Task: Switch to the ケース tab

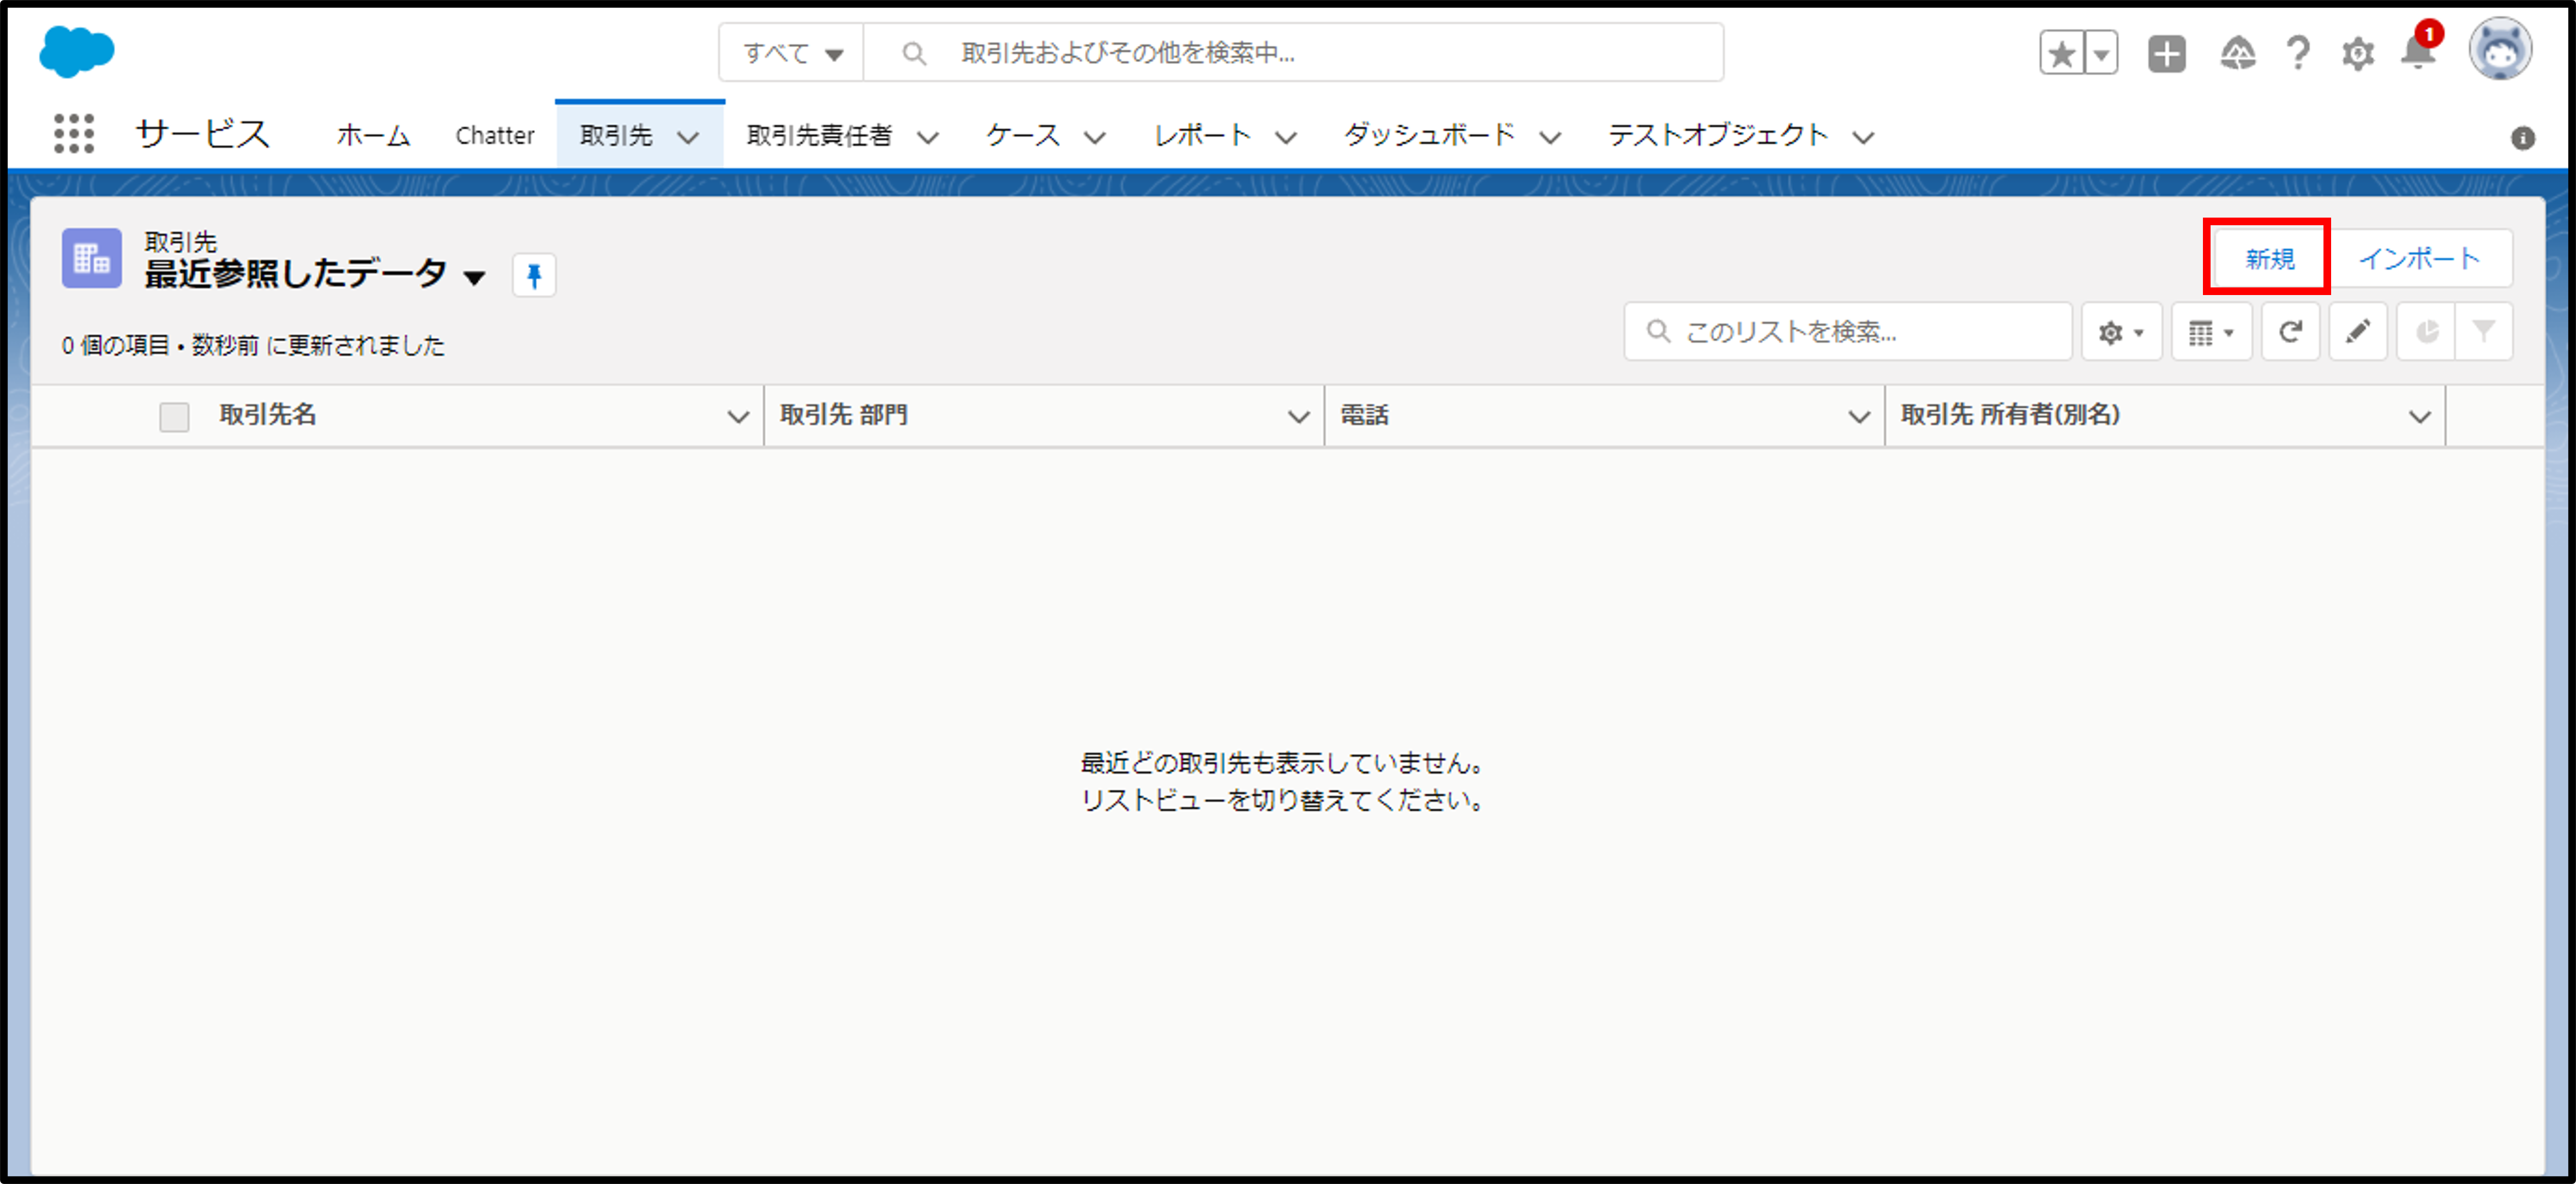Action: click(1022, 135)
